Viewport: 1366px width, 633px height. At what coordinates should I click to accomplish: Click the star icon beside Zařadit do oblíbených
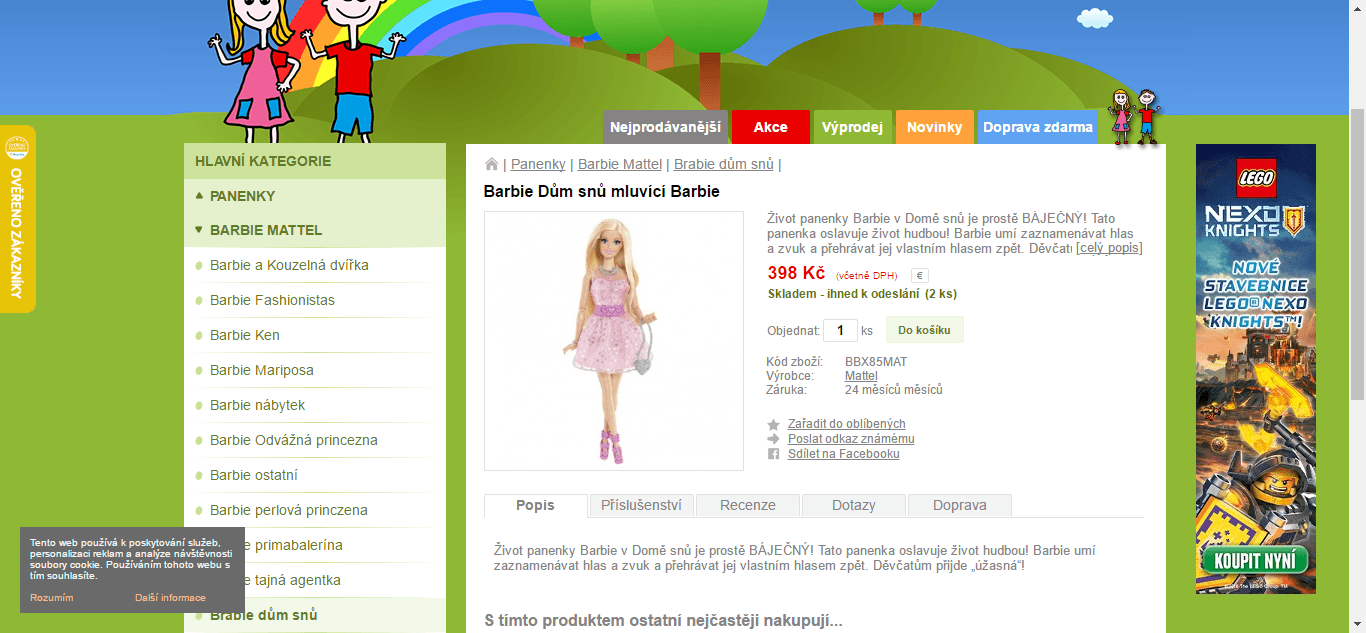pyautogui.click(x=773, y=425)
